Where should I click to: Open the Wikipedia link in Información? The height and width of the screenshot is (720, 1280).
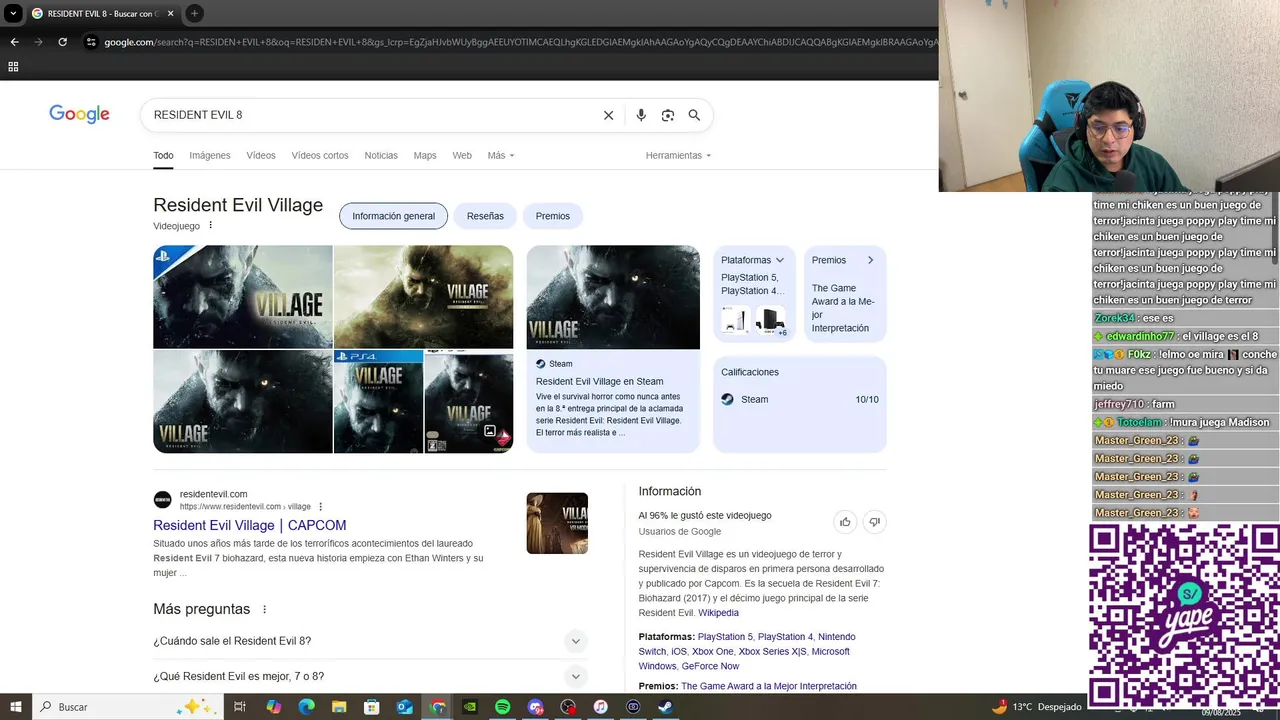pyautogui.click(x=719, y=613)
